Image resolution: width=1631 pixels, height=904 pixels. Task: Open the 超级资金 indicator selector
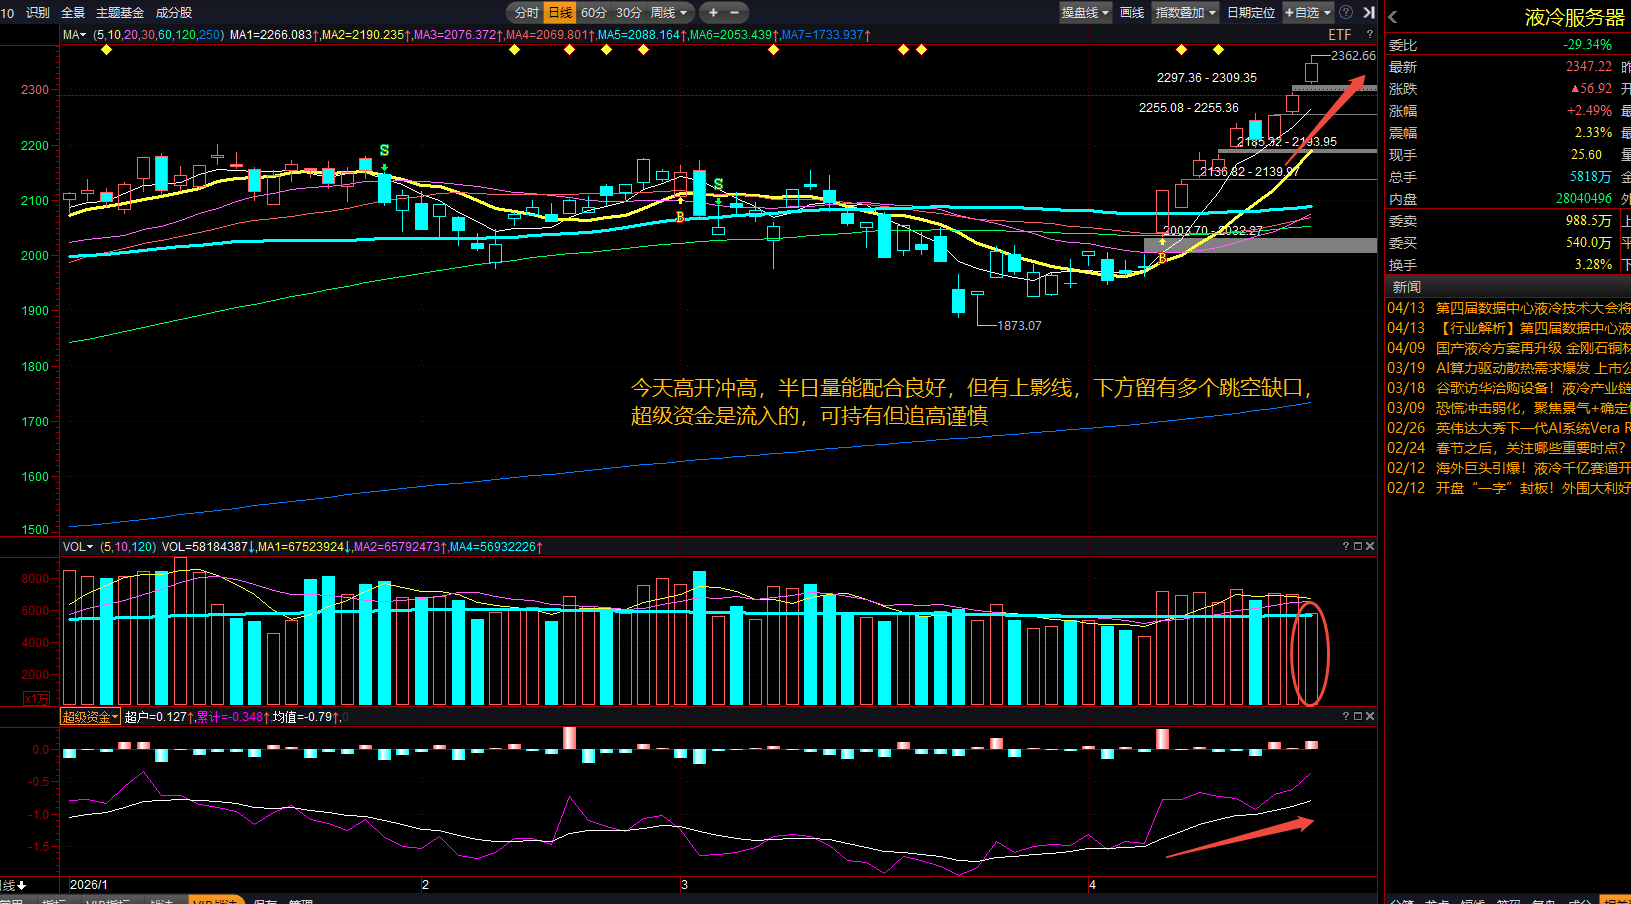pyautogui.click(x=90, y=717)
